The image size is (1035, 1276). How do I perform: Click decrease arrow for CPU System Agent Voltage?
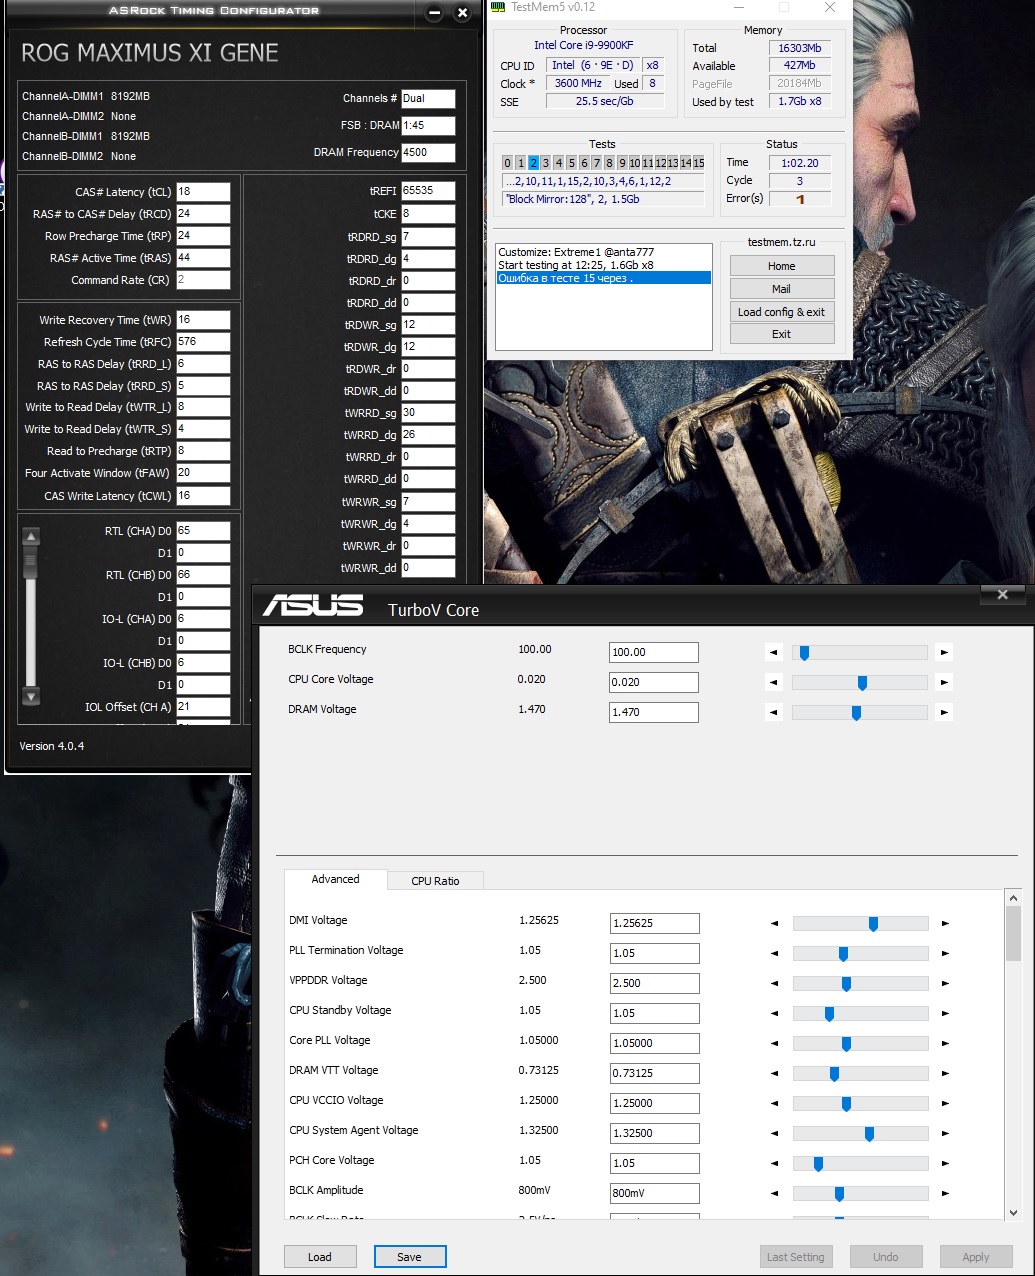pos(774,1133)
